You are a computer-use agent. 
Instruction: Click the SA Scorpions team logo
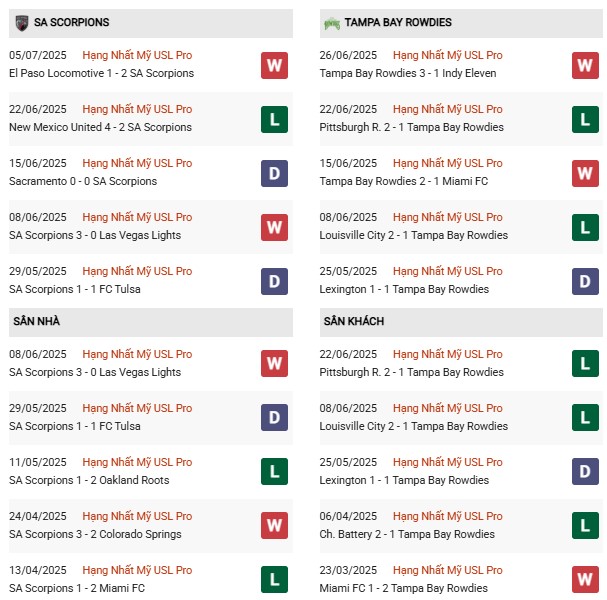(x=20, y=22)
